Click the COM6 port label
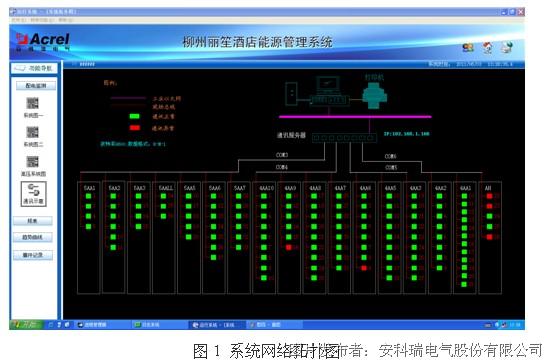Viewport: 552px width, 363px height. click(390, 156)
